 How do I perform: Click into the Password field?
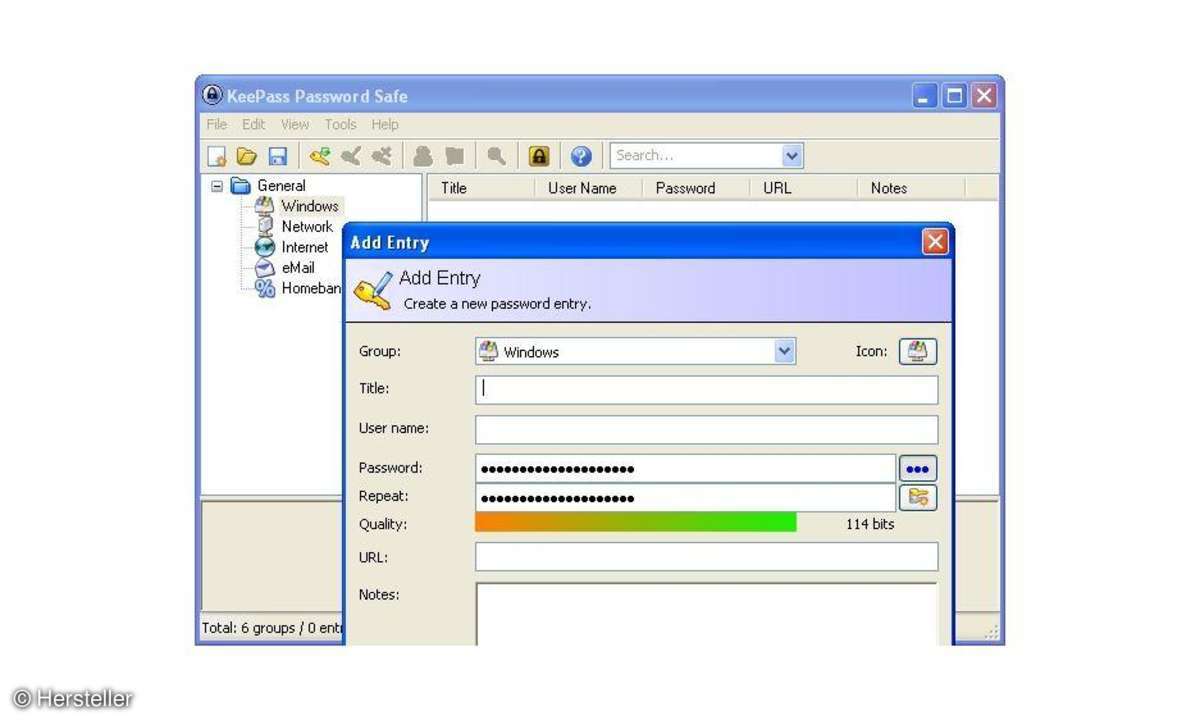click(685, 469)
